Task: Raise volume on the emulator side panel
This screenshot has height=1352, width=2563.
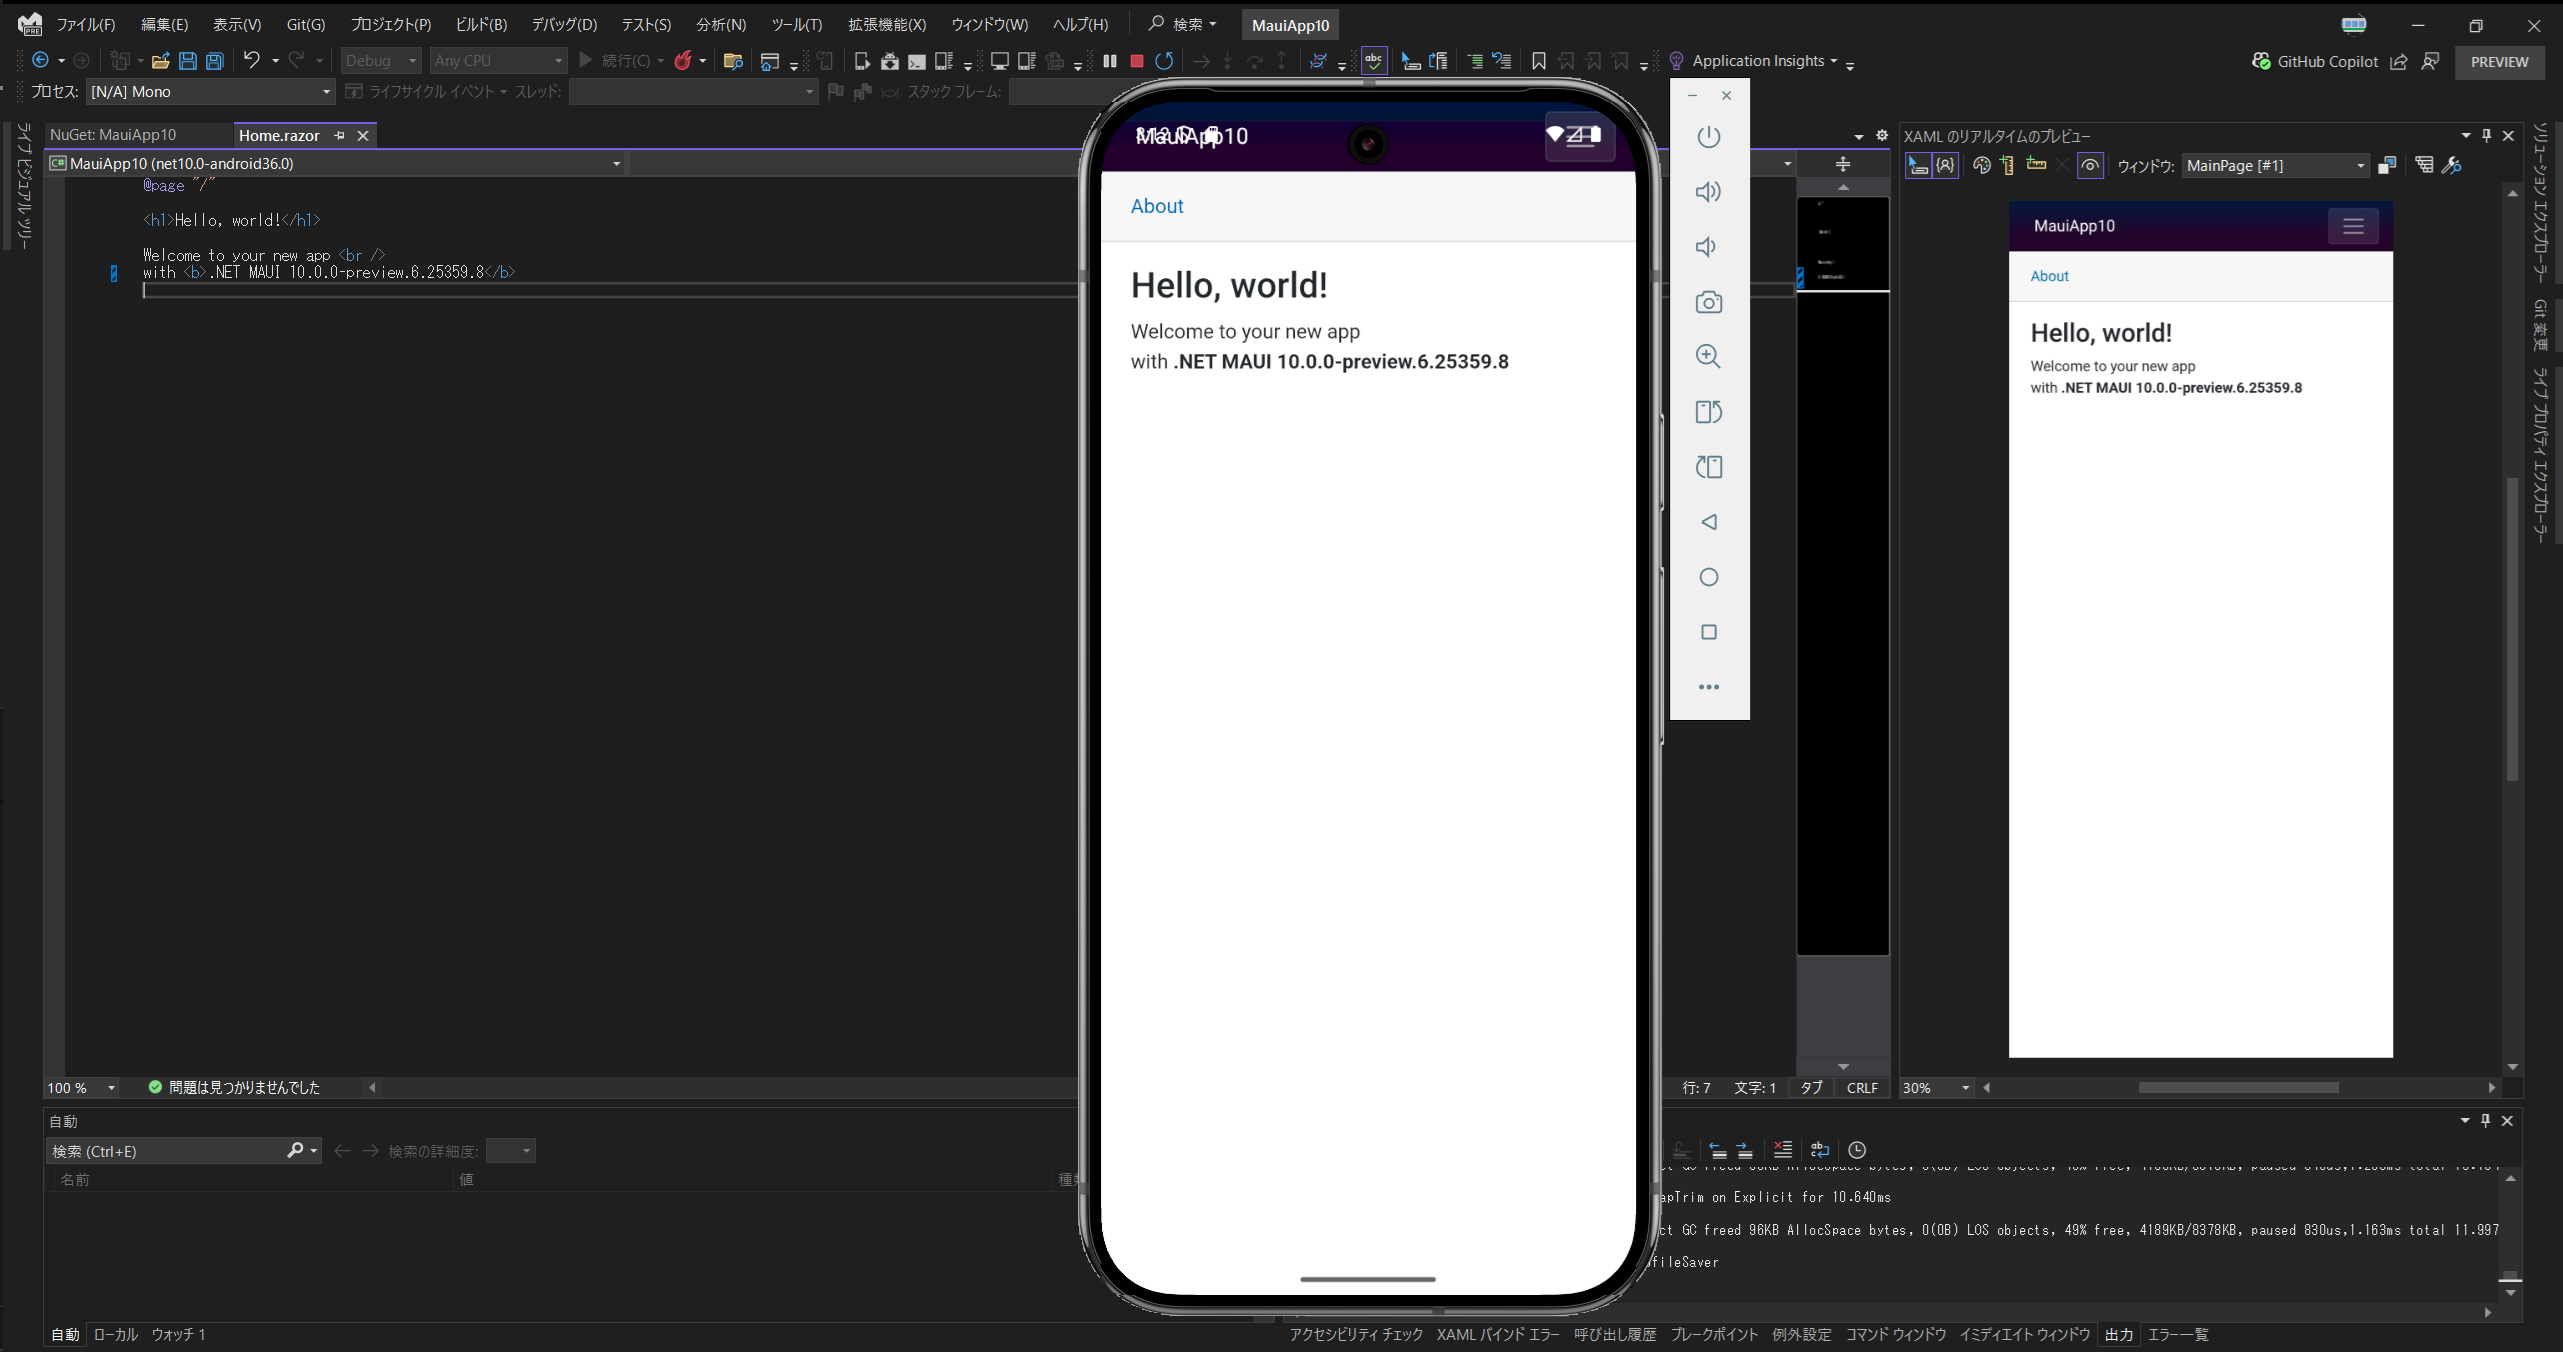Action: [1709, 191]
